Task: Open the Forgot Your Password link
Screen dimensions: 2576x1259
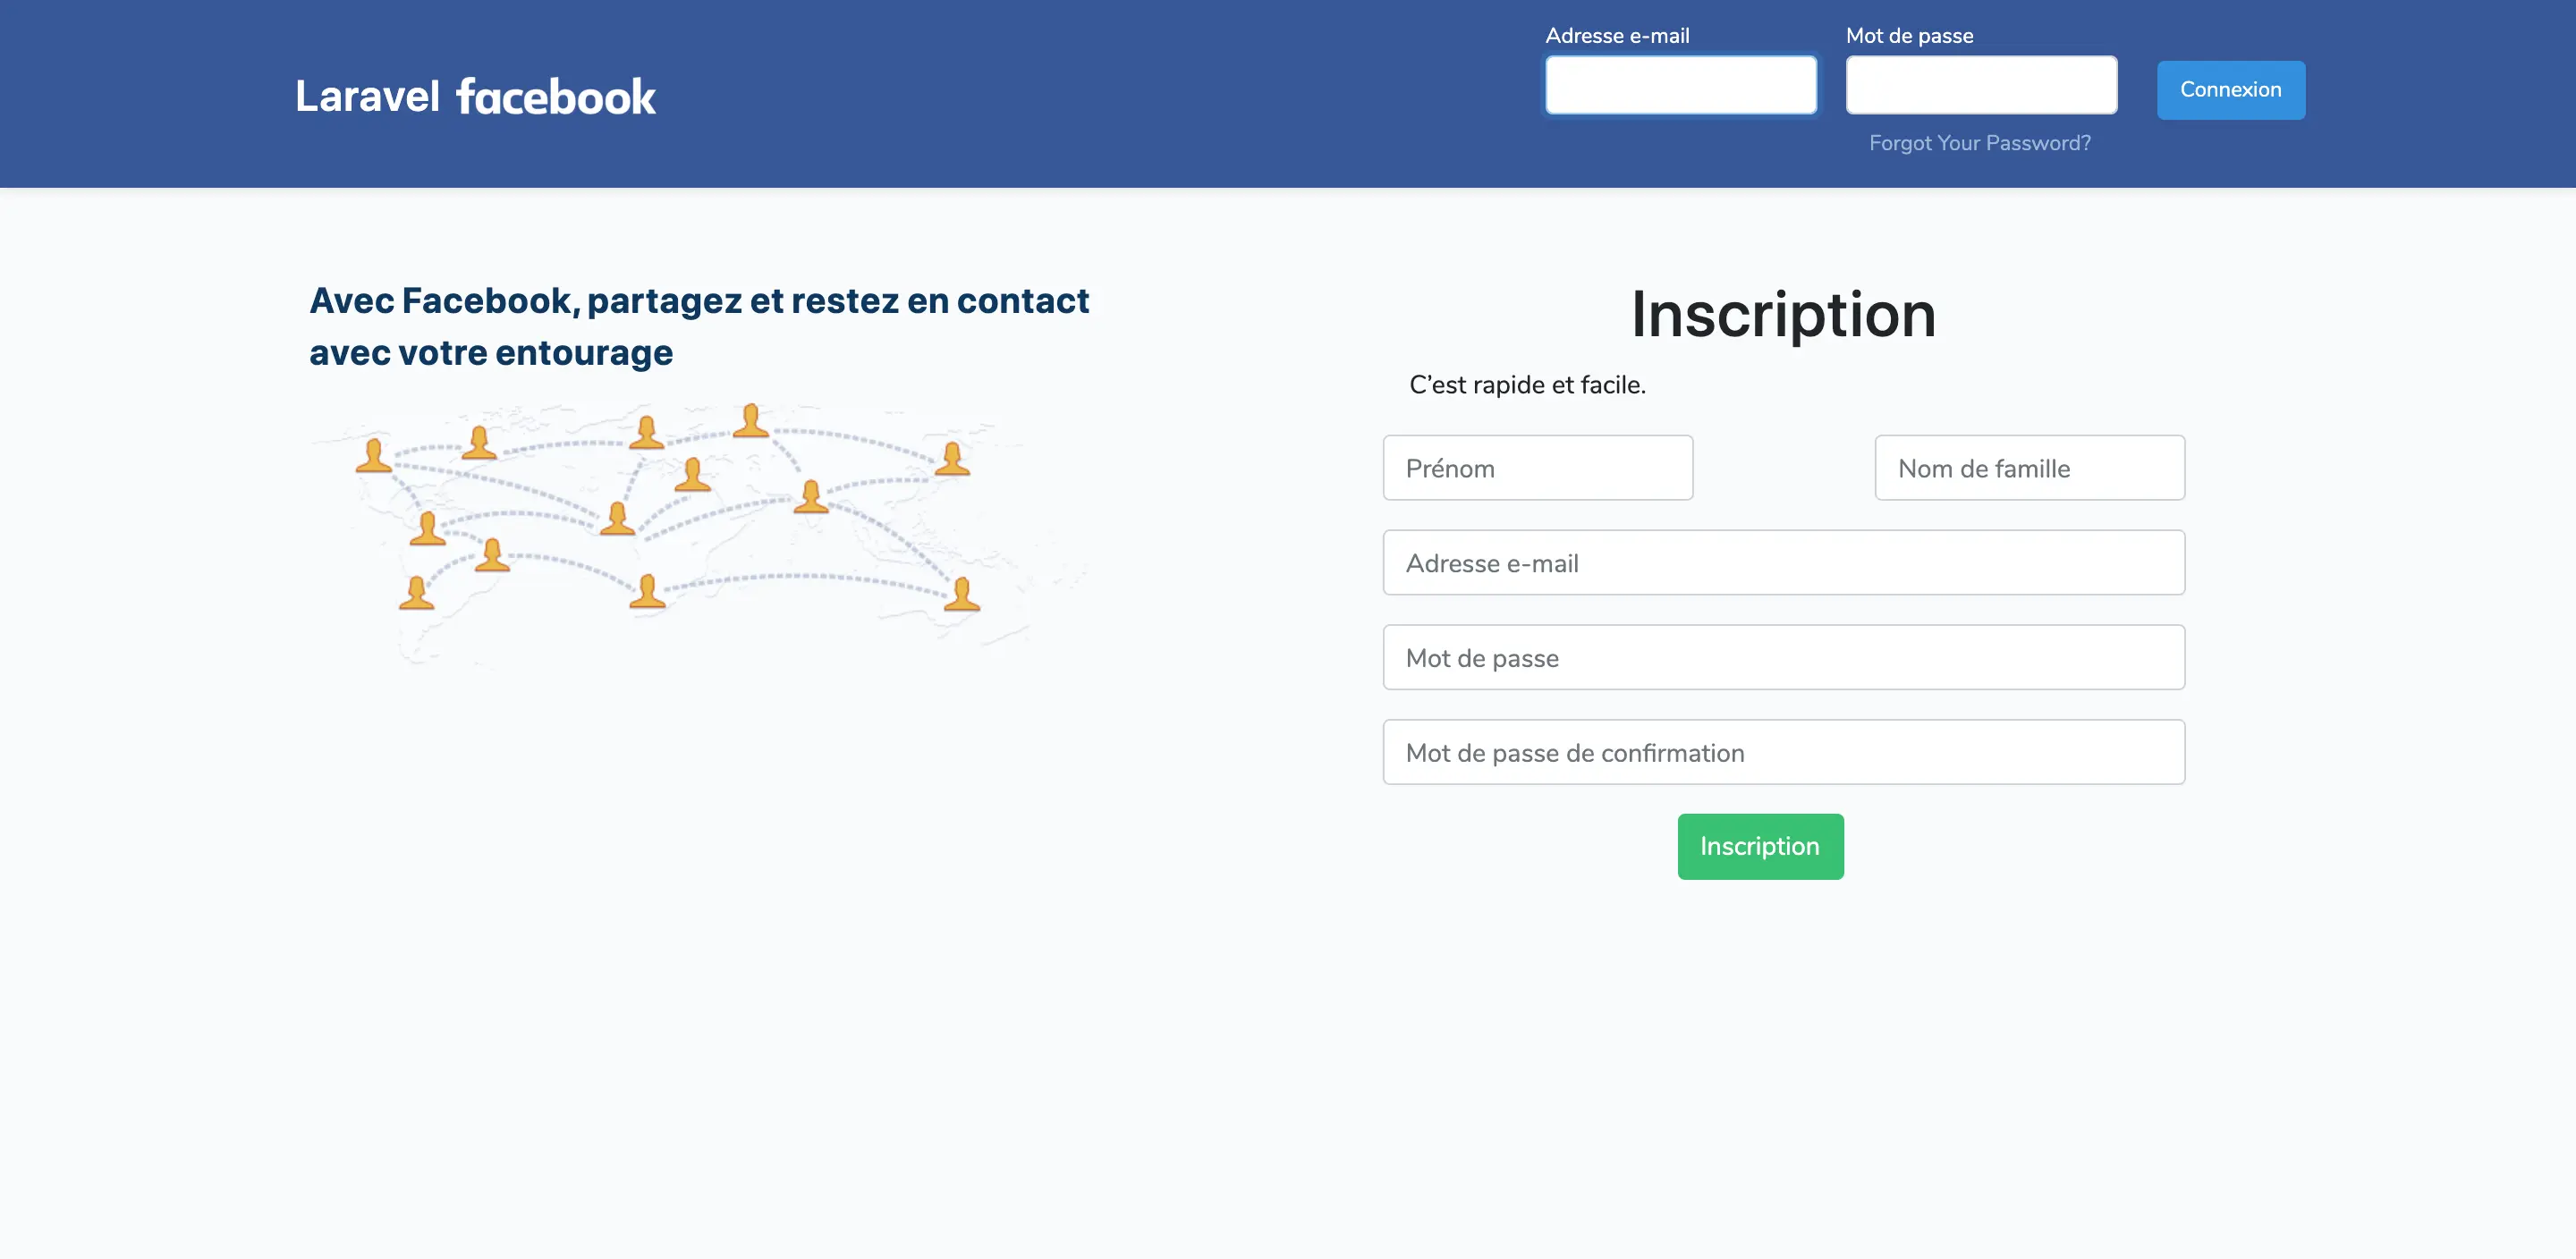Action: coord(1979,143)
